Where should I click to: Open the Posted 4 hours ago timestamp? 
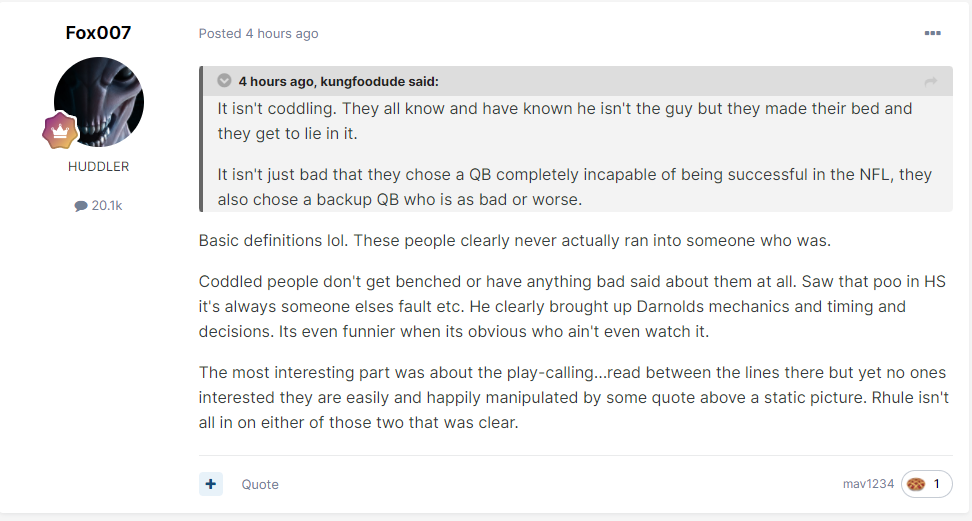point(258,33)
